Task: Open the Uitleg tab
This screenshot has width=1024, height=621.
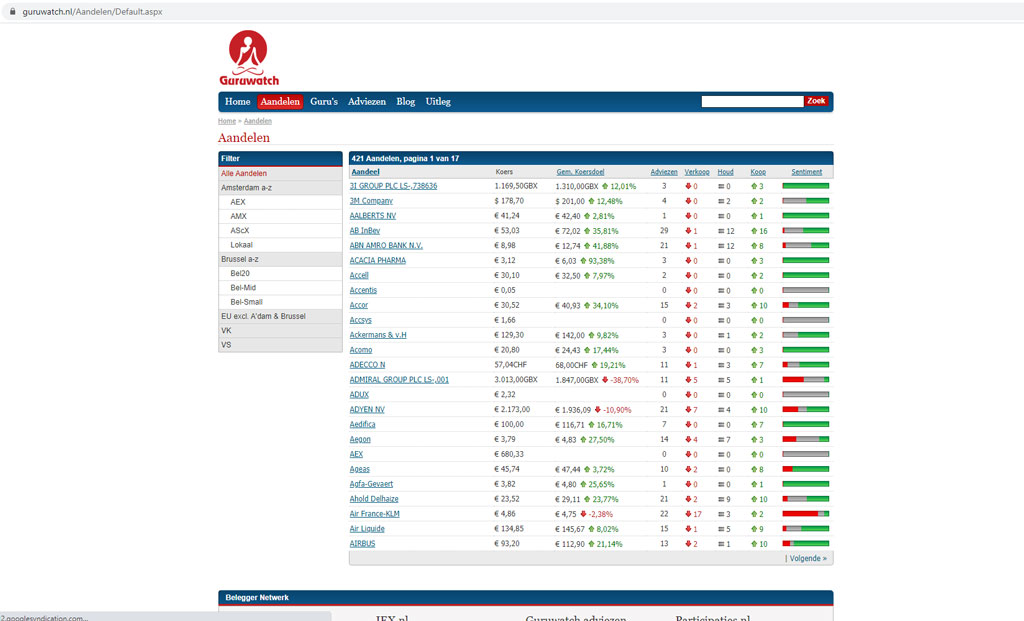Action: [438, 102]
